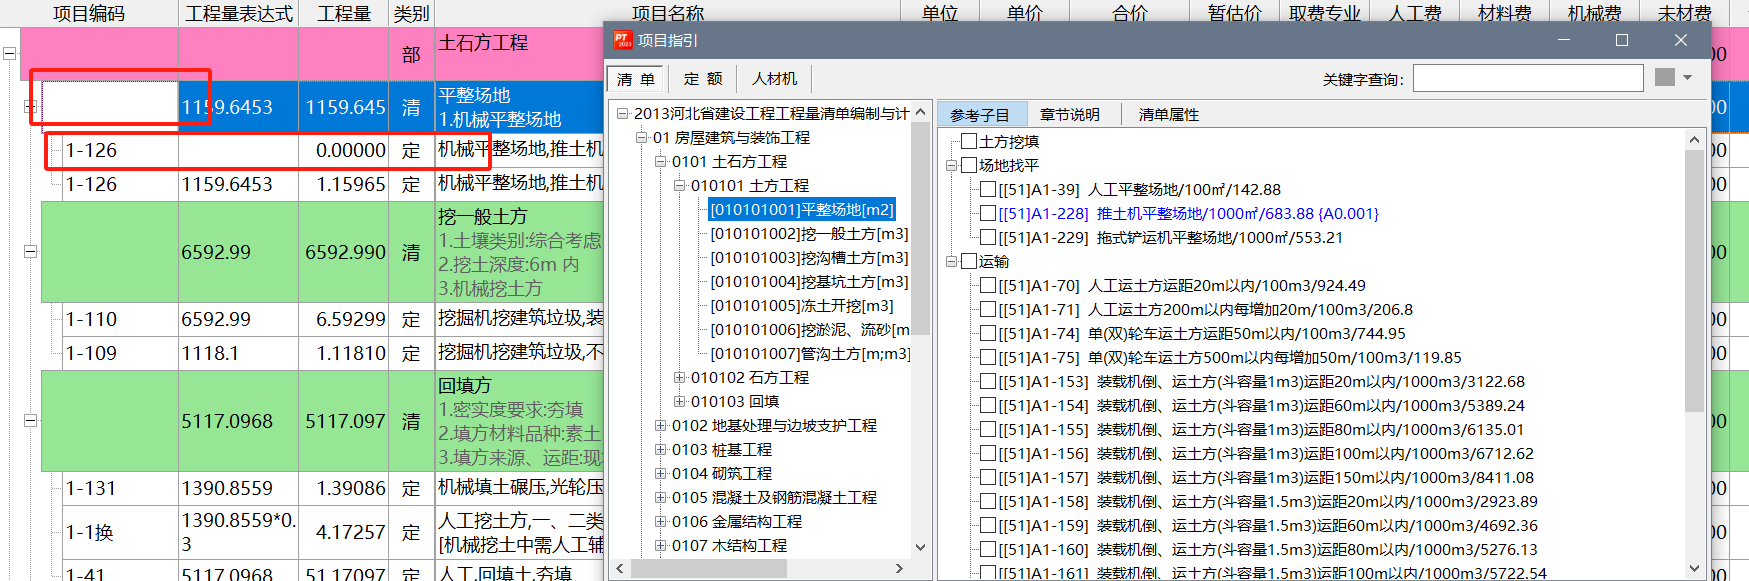Click the scroll-up arrow of reference list scrollbar
Viewport: 1749px width, 581px height.
[1694, 140]
